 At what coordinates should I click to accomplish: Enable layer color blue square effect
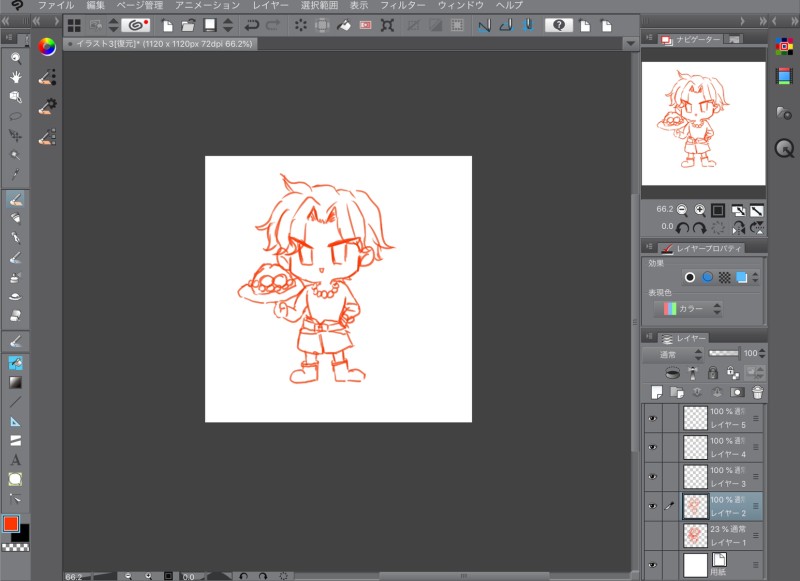point(742,277)
